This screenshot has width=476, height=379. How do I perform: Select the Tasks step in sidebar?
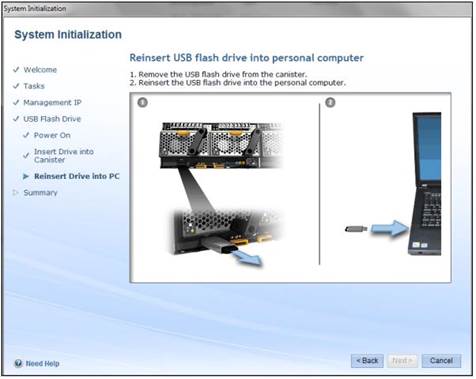(x=34, y=86)
